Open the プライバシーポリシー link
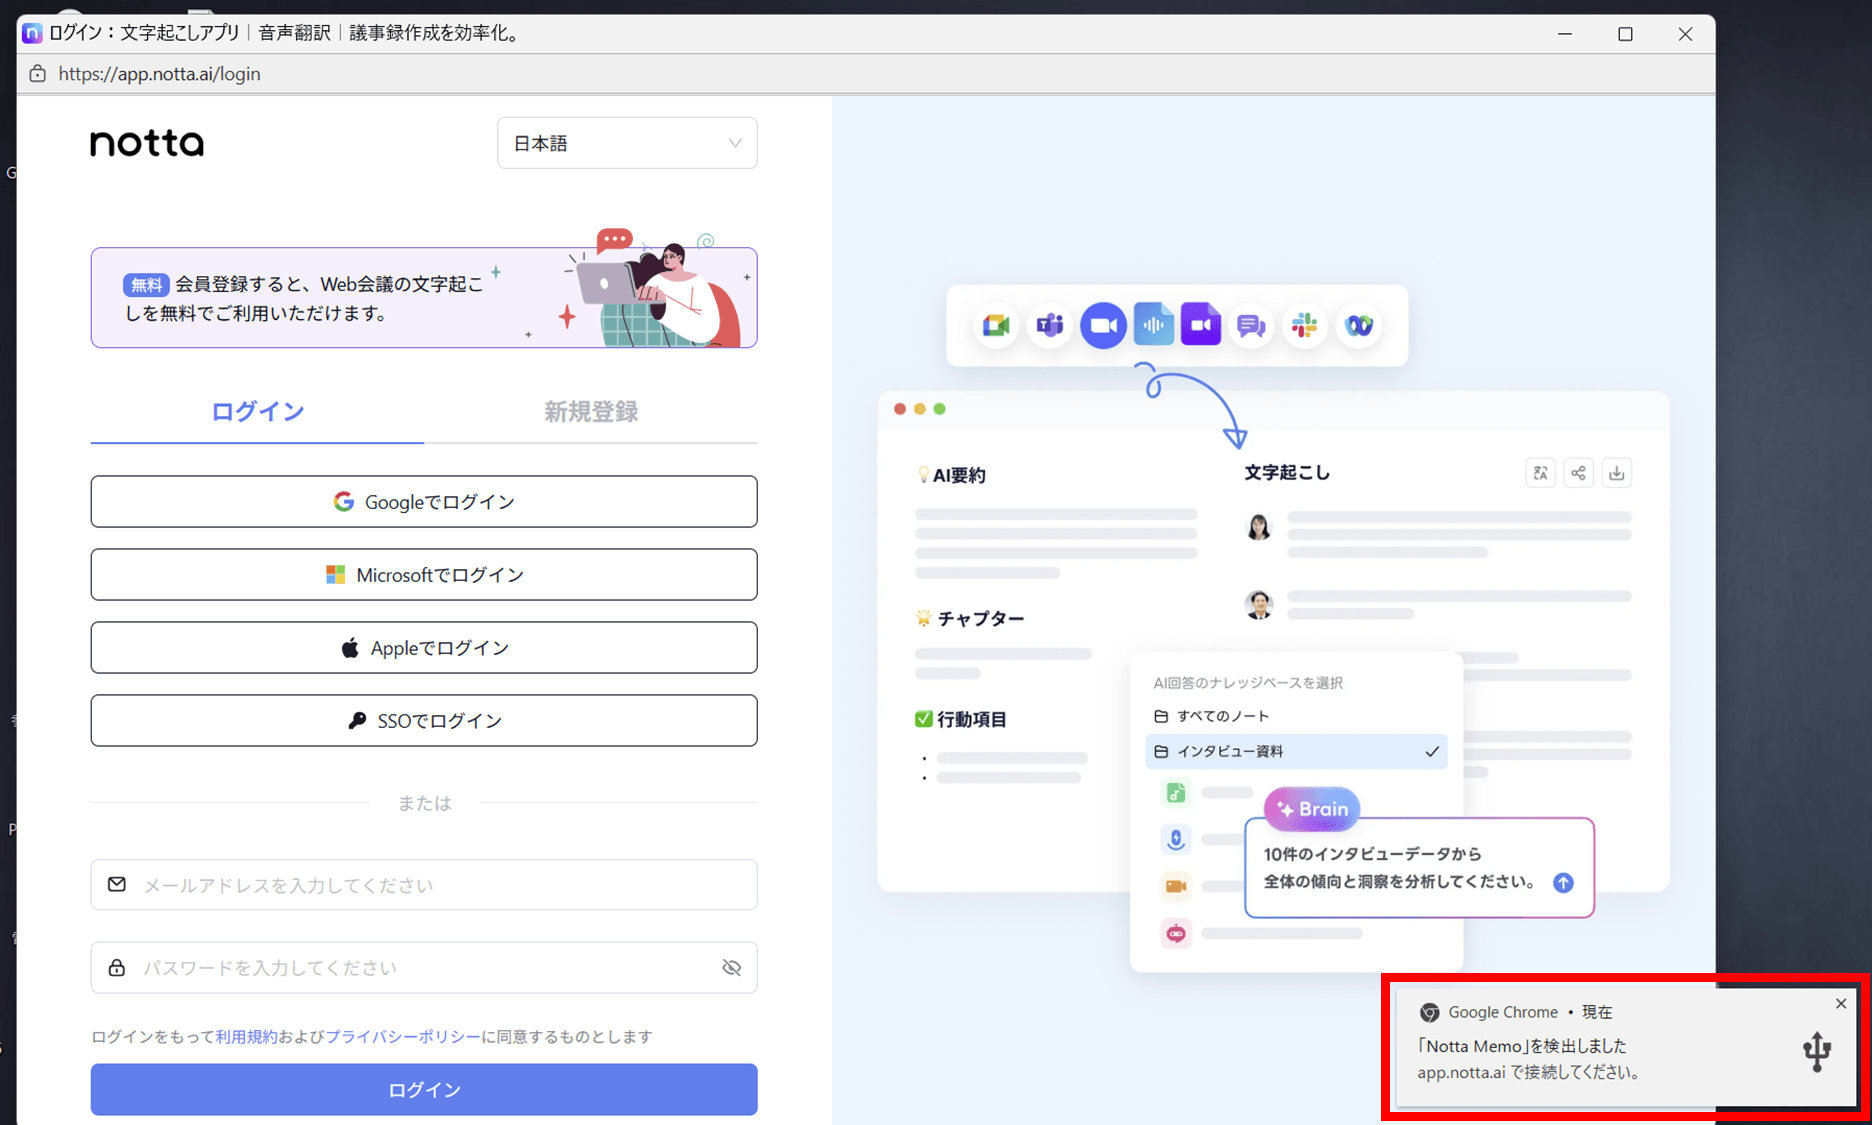This screenshot has width=1872, height=1125. click(403, 1036)
